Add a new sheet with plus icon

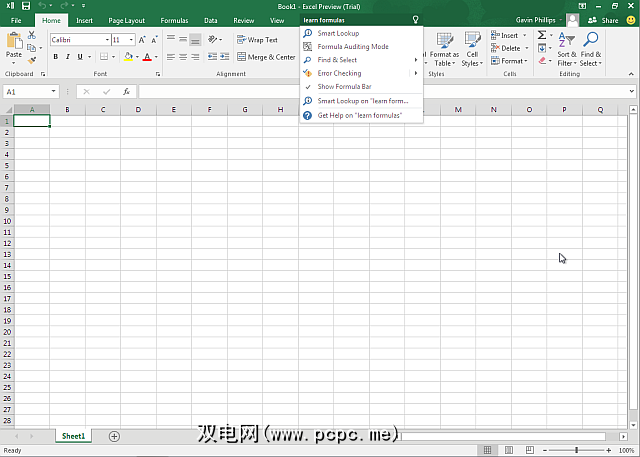[x=114, y=436]
